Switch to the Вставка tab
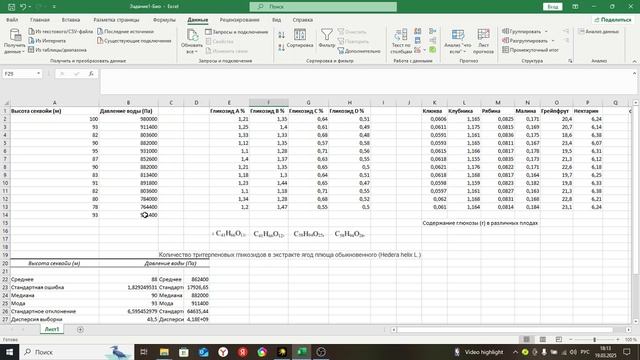The height and width of the screenshot is (360, 640). pos(71,20)
